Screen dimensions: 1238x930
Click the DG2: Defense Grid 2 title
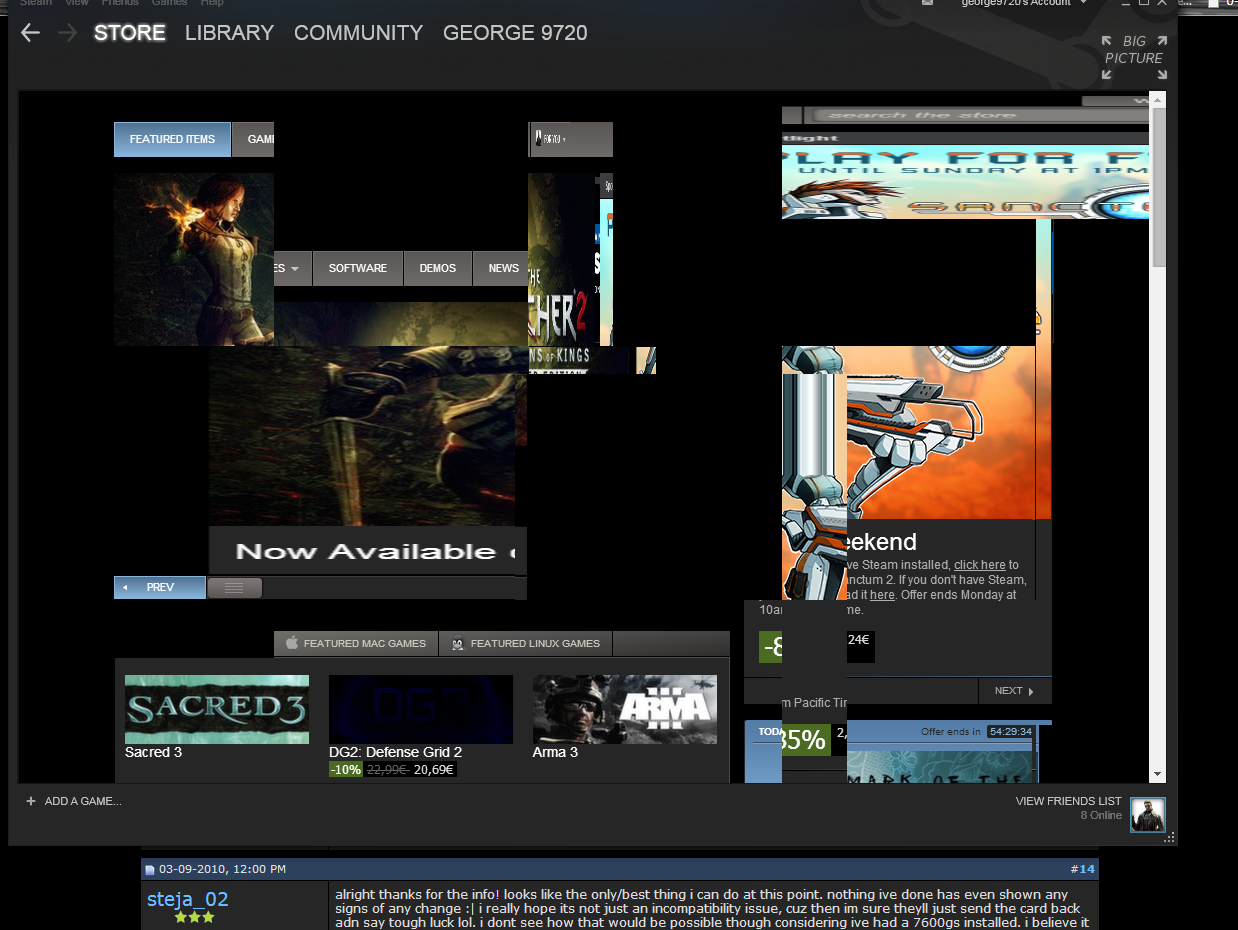coord(395,752)
